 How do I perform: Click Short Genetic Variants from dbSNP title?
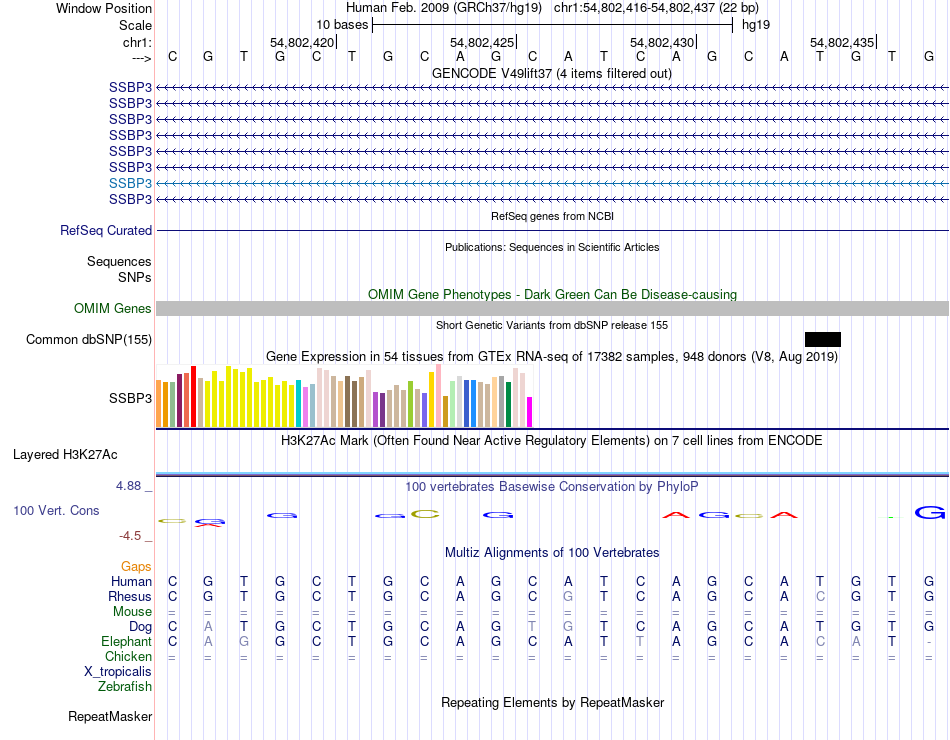[x=552, y=325]
